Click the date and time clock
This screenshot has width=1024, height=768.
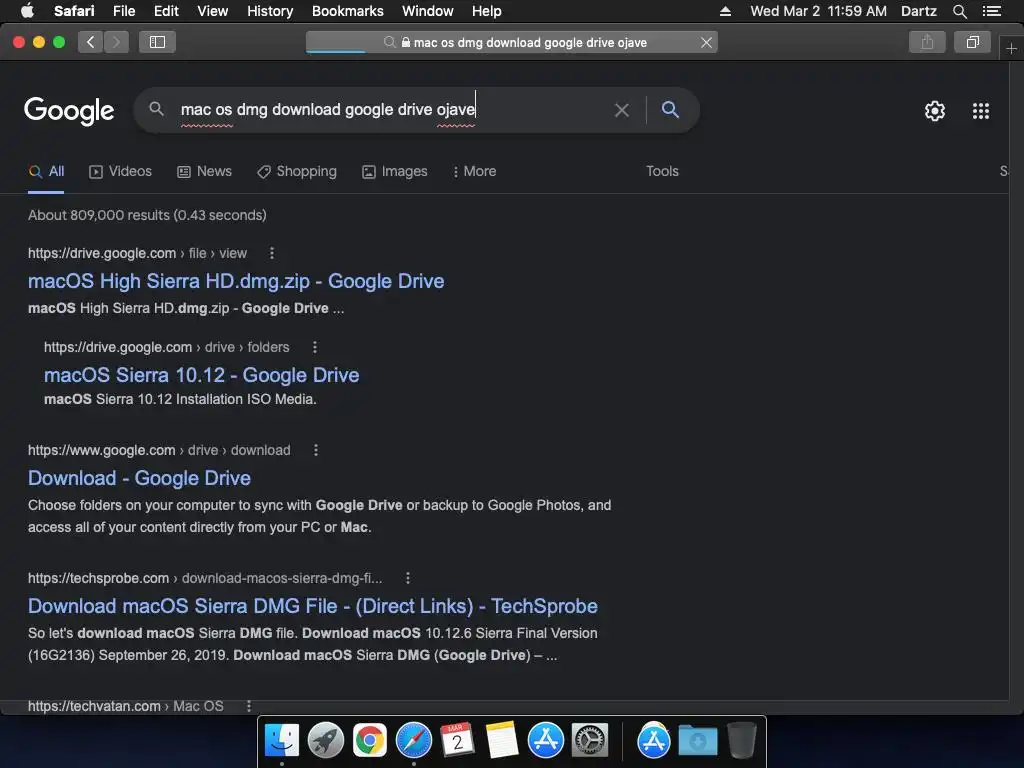pos(818,11)
